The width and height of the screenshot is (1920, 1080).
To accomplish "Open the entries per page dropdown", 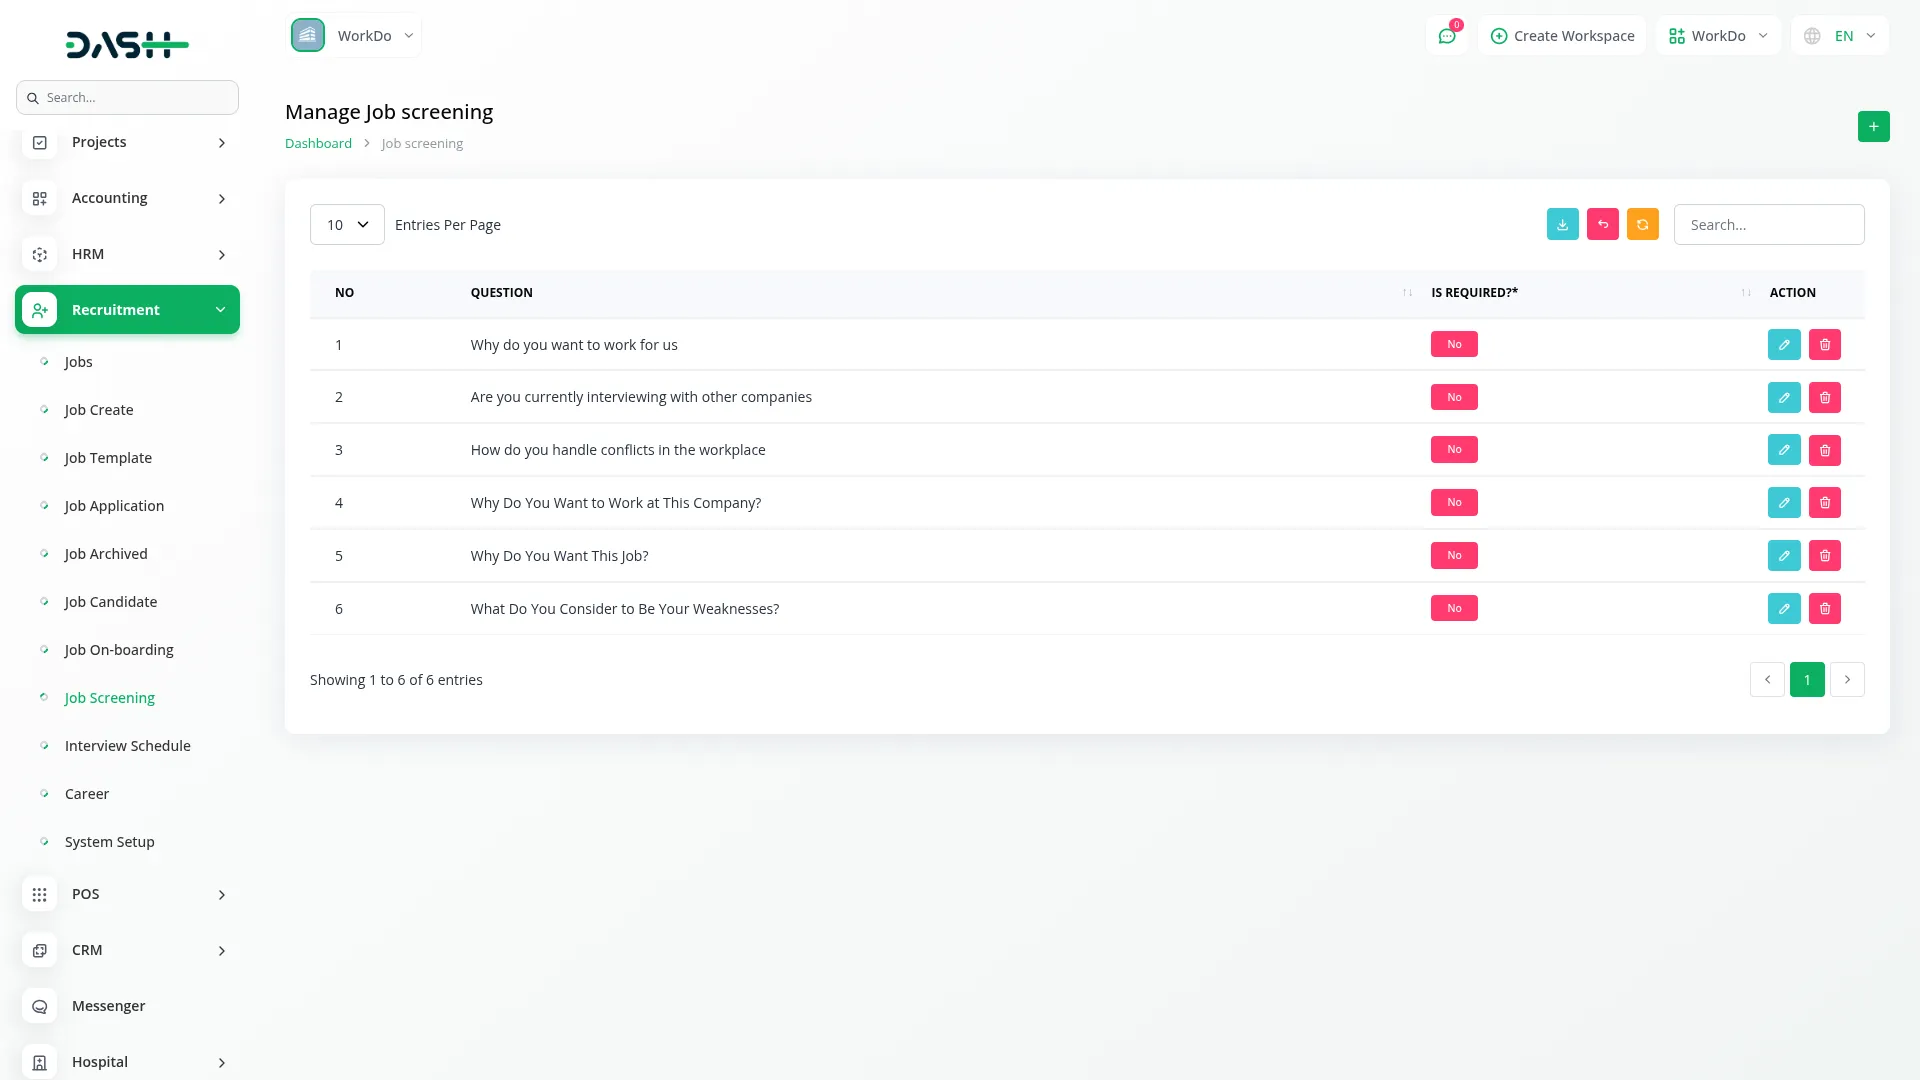I will [347, 225].
